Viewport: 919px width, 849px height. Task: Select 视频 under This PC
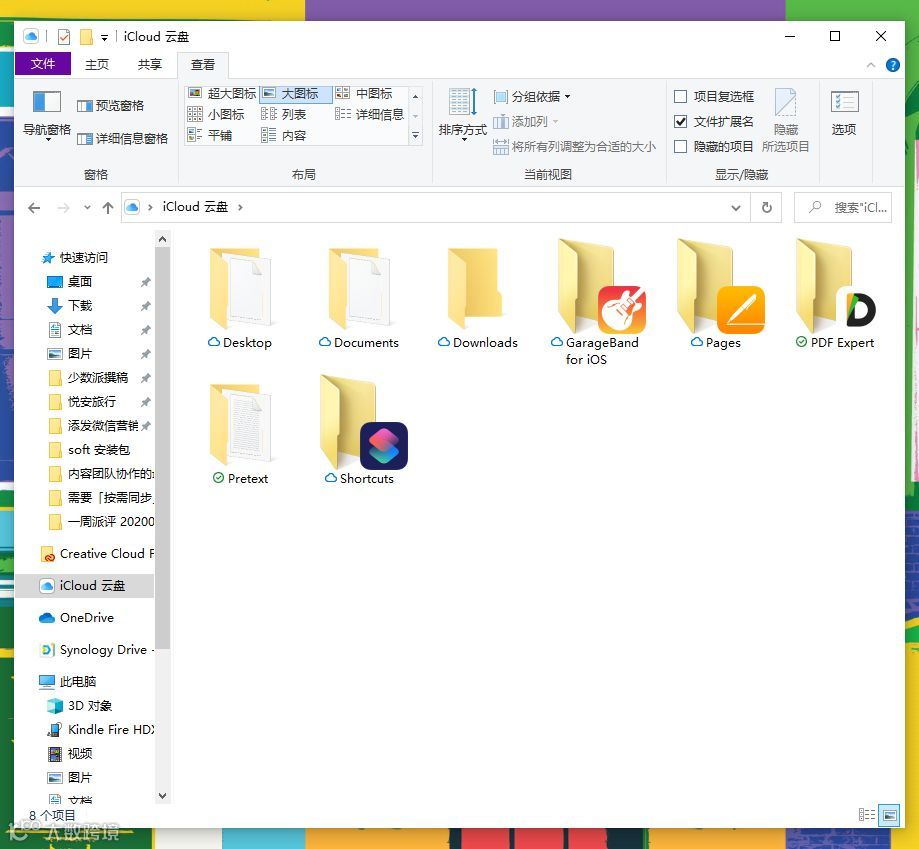tap(69, 753)
